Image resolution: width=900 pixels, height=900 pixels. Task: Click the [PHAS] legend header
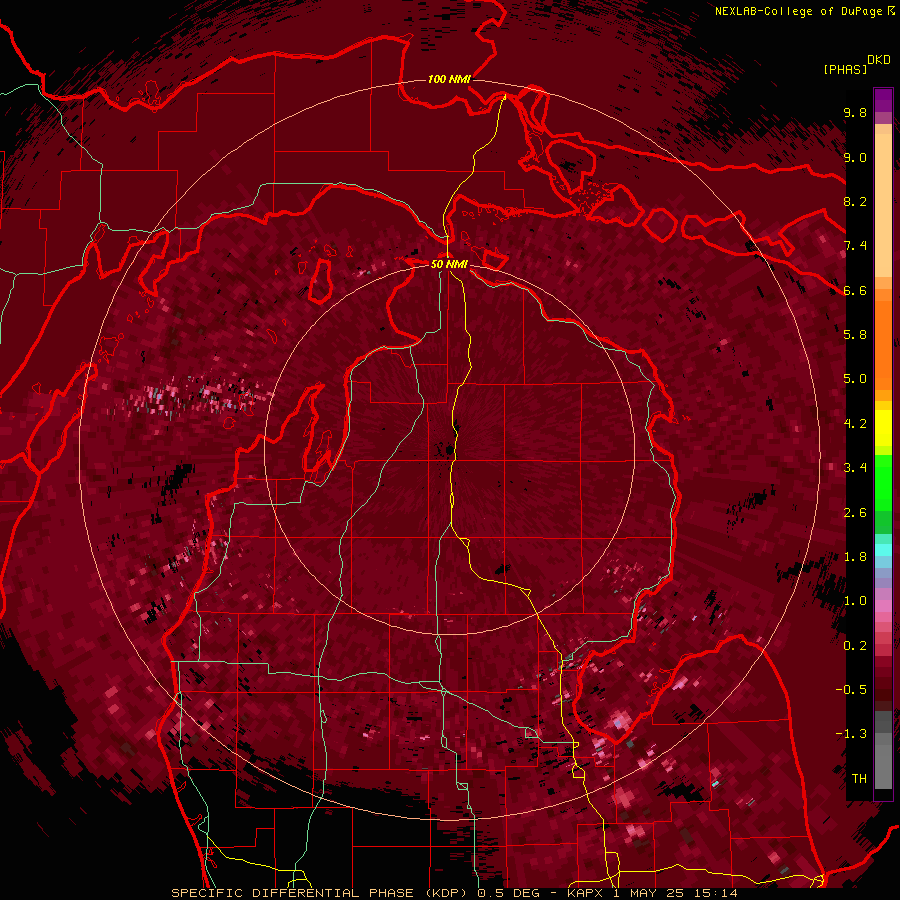click(x=845, y=70)
